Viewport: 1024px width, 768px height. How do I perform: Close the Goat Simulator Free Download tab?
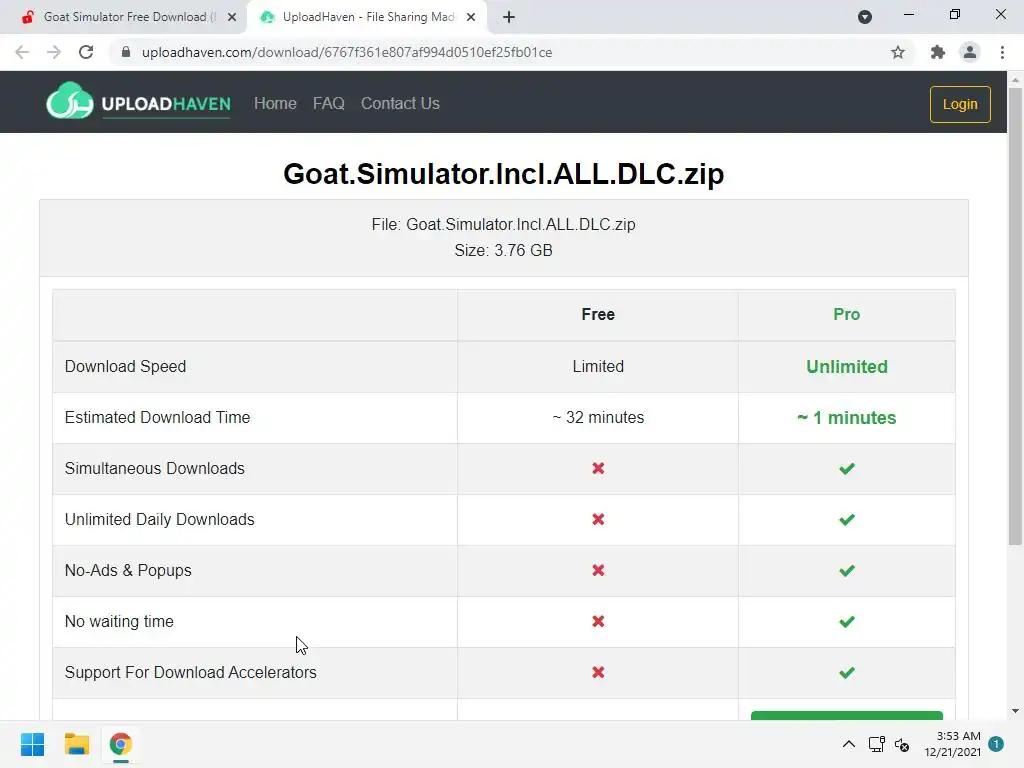pos(232,17)
